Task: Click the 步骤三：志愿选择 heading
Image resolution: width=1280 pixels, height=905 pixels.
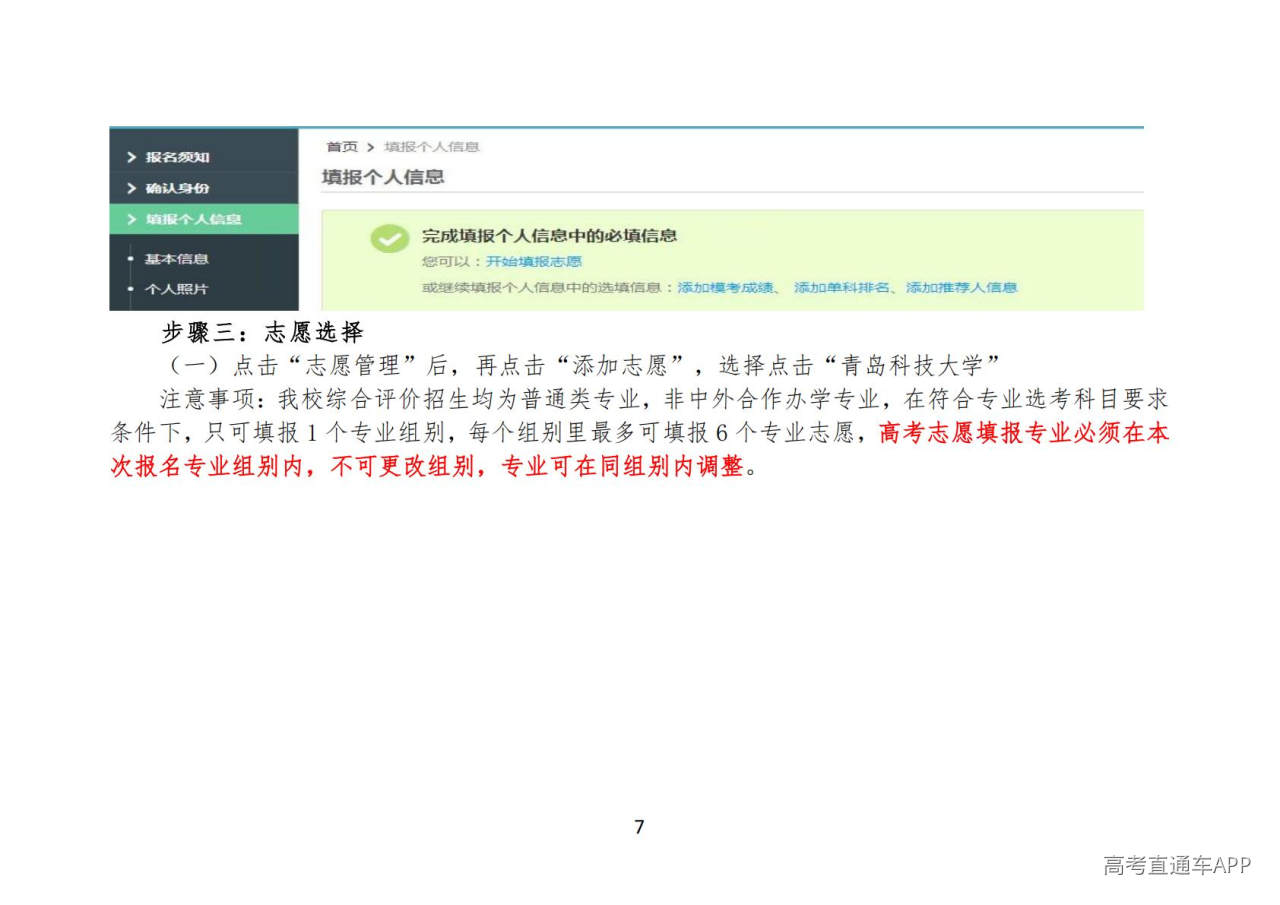Action: click(x=262, y=333)
